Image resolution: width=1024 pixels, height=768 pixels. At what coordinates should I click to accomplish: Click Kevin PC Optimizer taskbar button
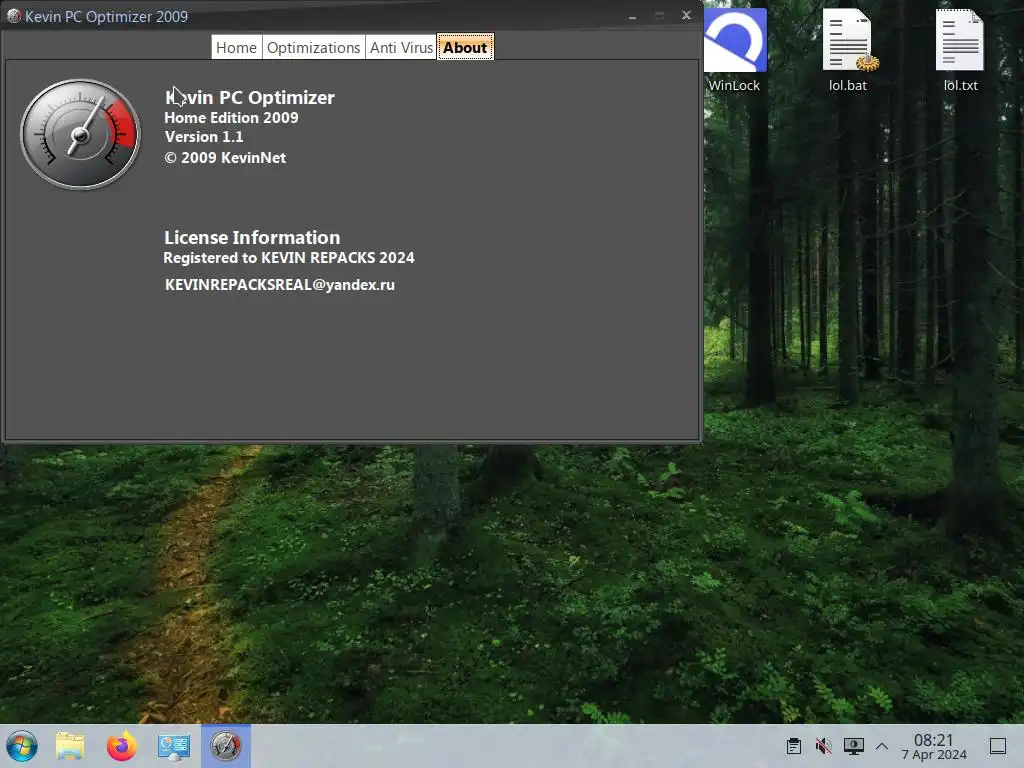point(225,746)
